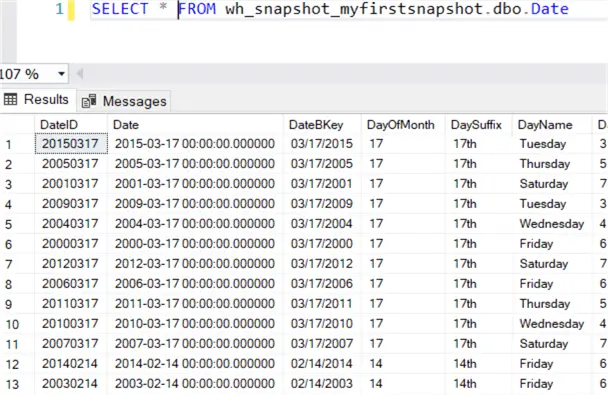
Task: Select cell 20070317 in DateID column
Action: [71, 344]
